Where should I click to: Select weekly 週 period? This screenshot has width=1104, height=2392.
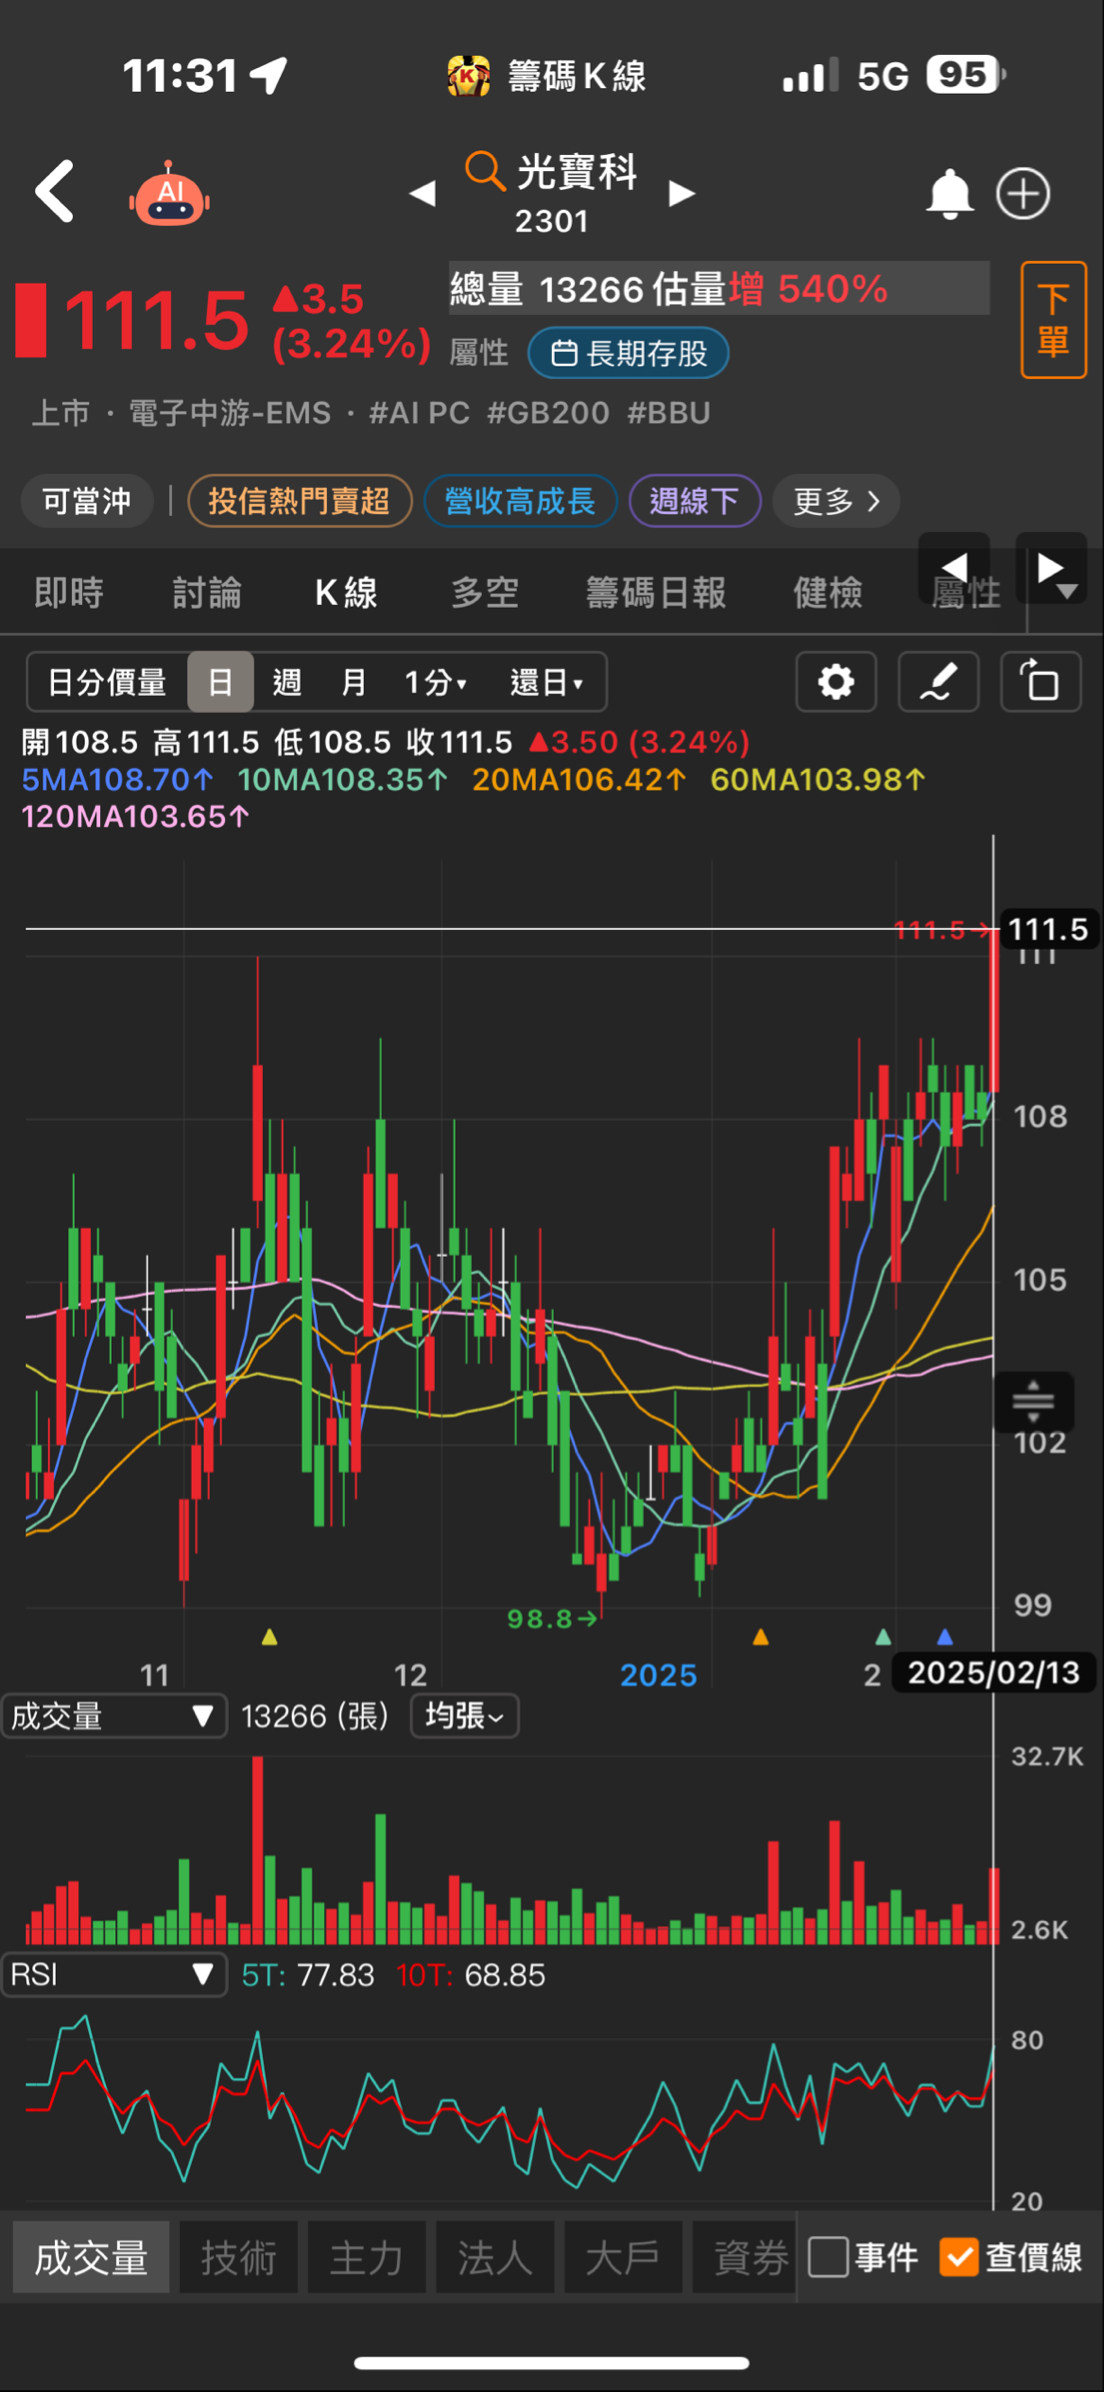coord(287,682)
